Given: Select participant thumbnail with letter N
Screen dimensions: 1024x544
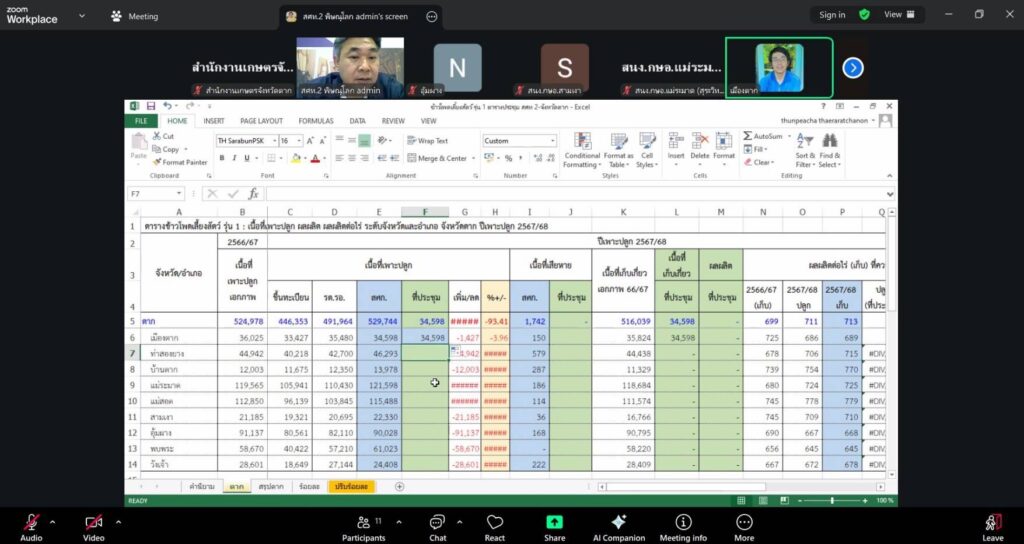Looking at the screenshot, I should tap(457, 68).
